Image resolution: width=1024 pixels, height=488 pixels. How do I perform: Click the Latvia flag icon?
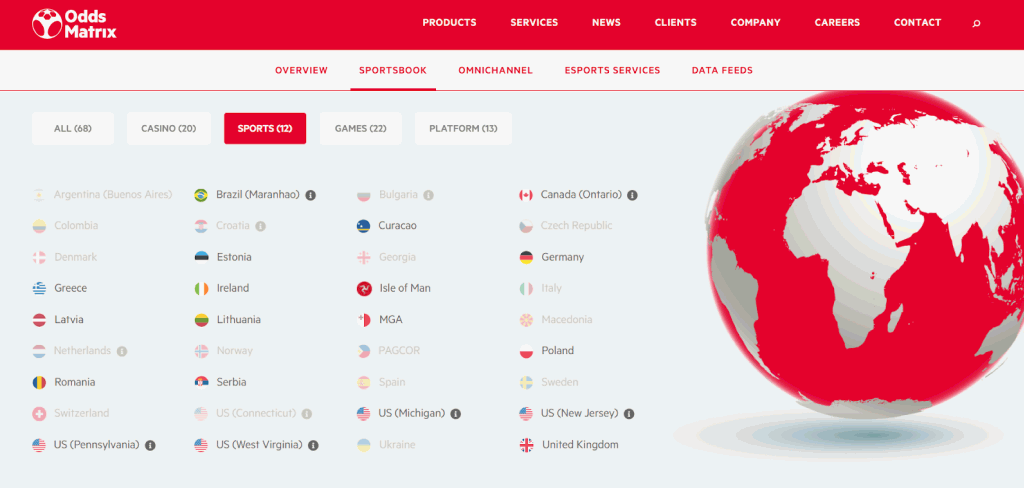click(x=39, y=320)
